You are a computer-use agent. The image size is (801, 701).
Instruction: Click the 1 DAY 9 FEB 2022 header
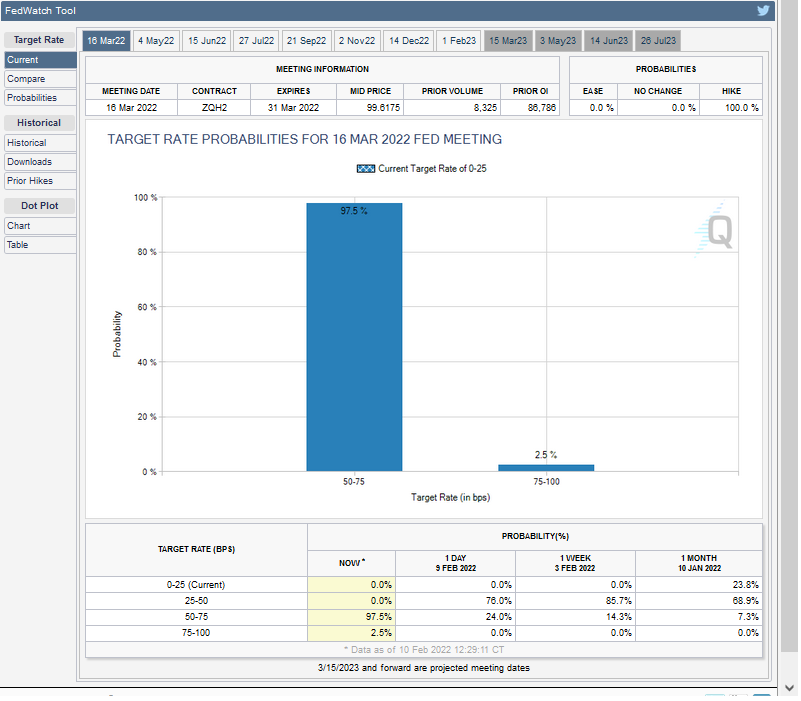click(x=455, y=563)
